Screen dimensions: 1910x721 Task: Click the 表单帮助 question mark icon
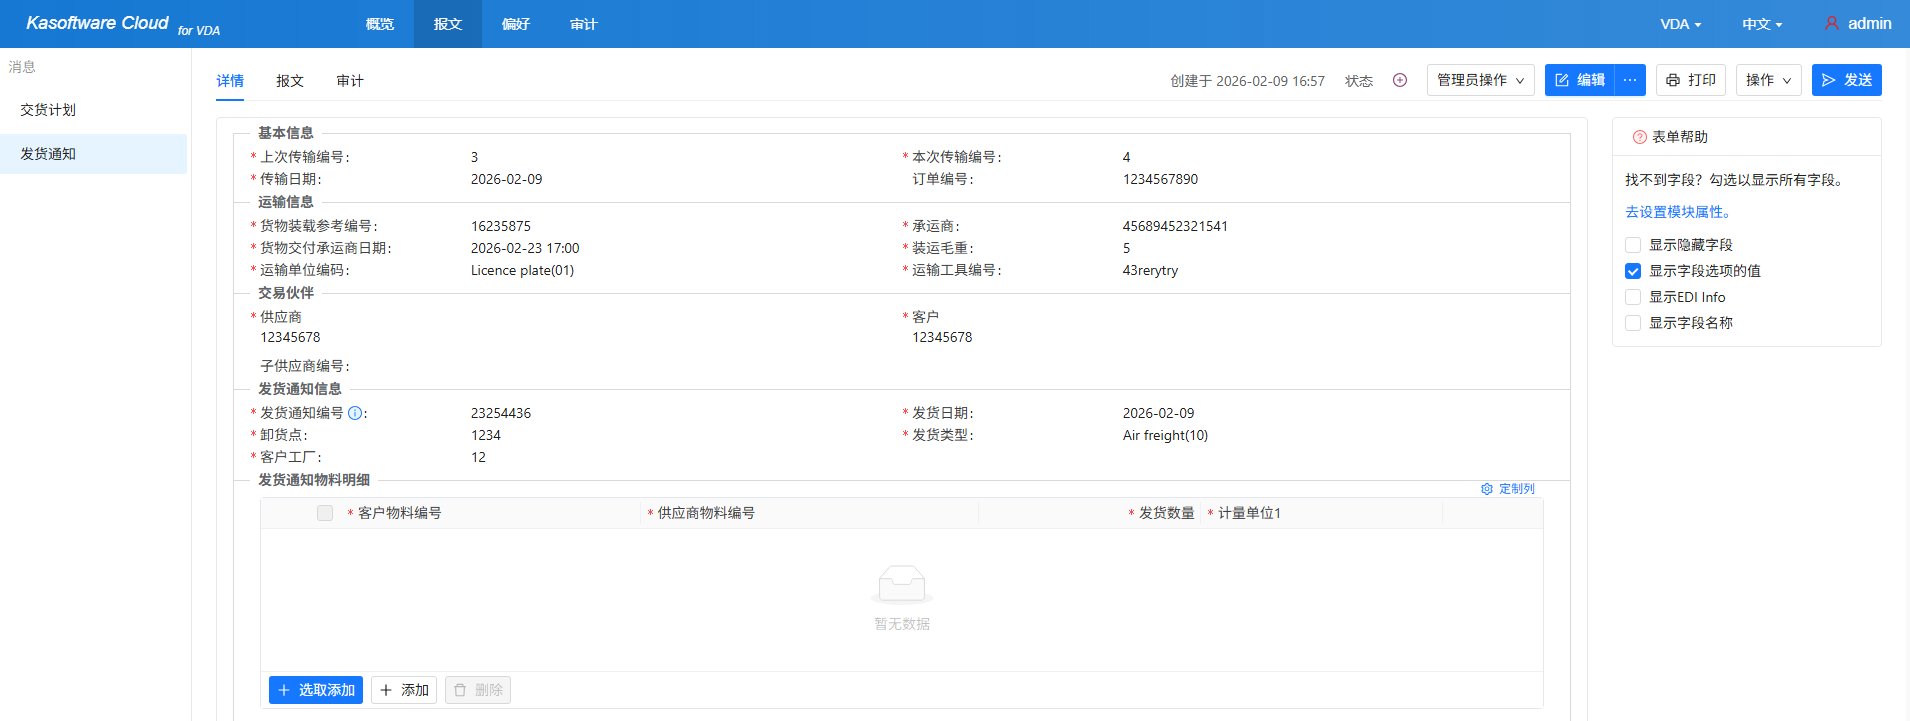tap(1639, 137)
